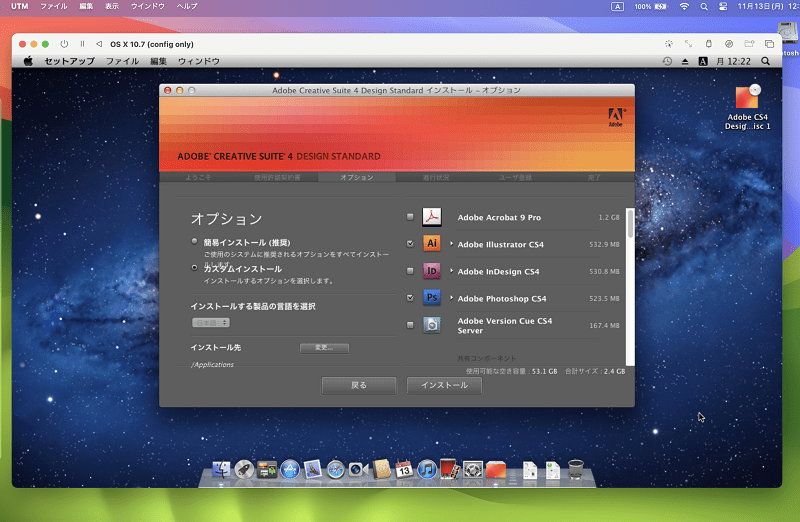The height and width of the screenshot is (522, 800).
Task: Open host UTM 表示 menu
Action: tap(112, 6)
